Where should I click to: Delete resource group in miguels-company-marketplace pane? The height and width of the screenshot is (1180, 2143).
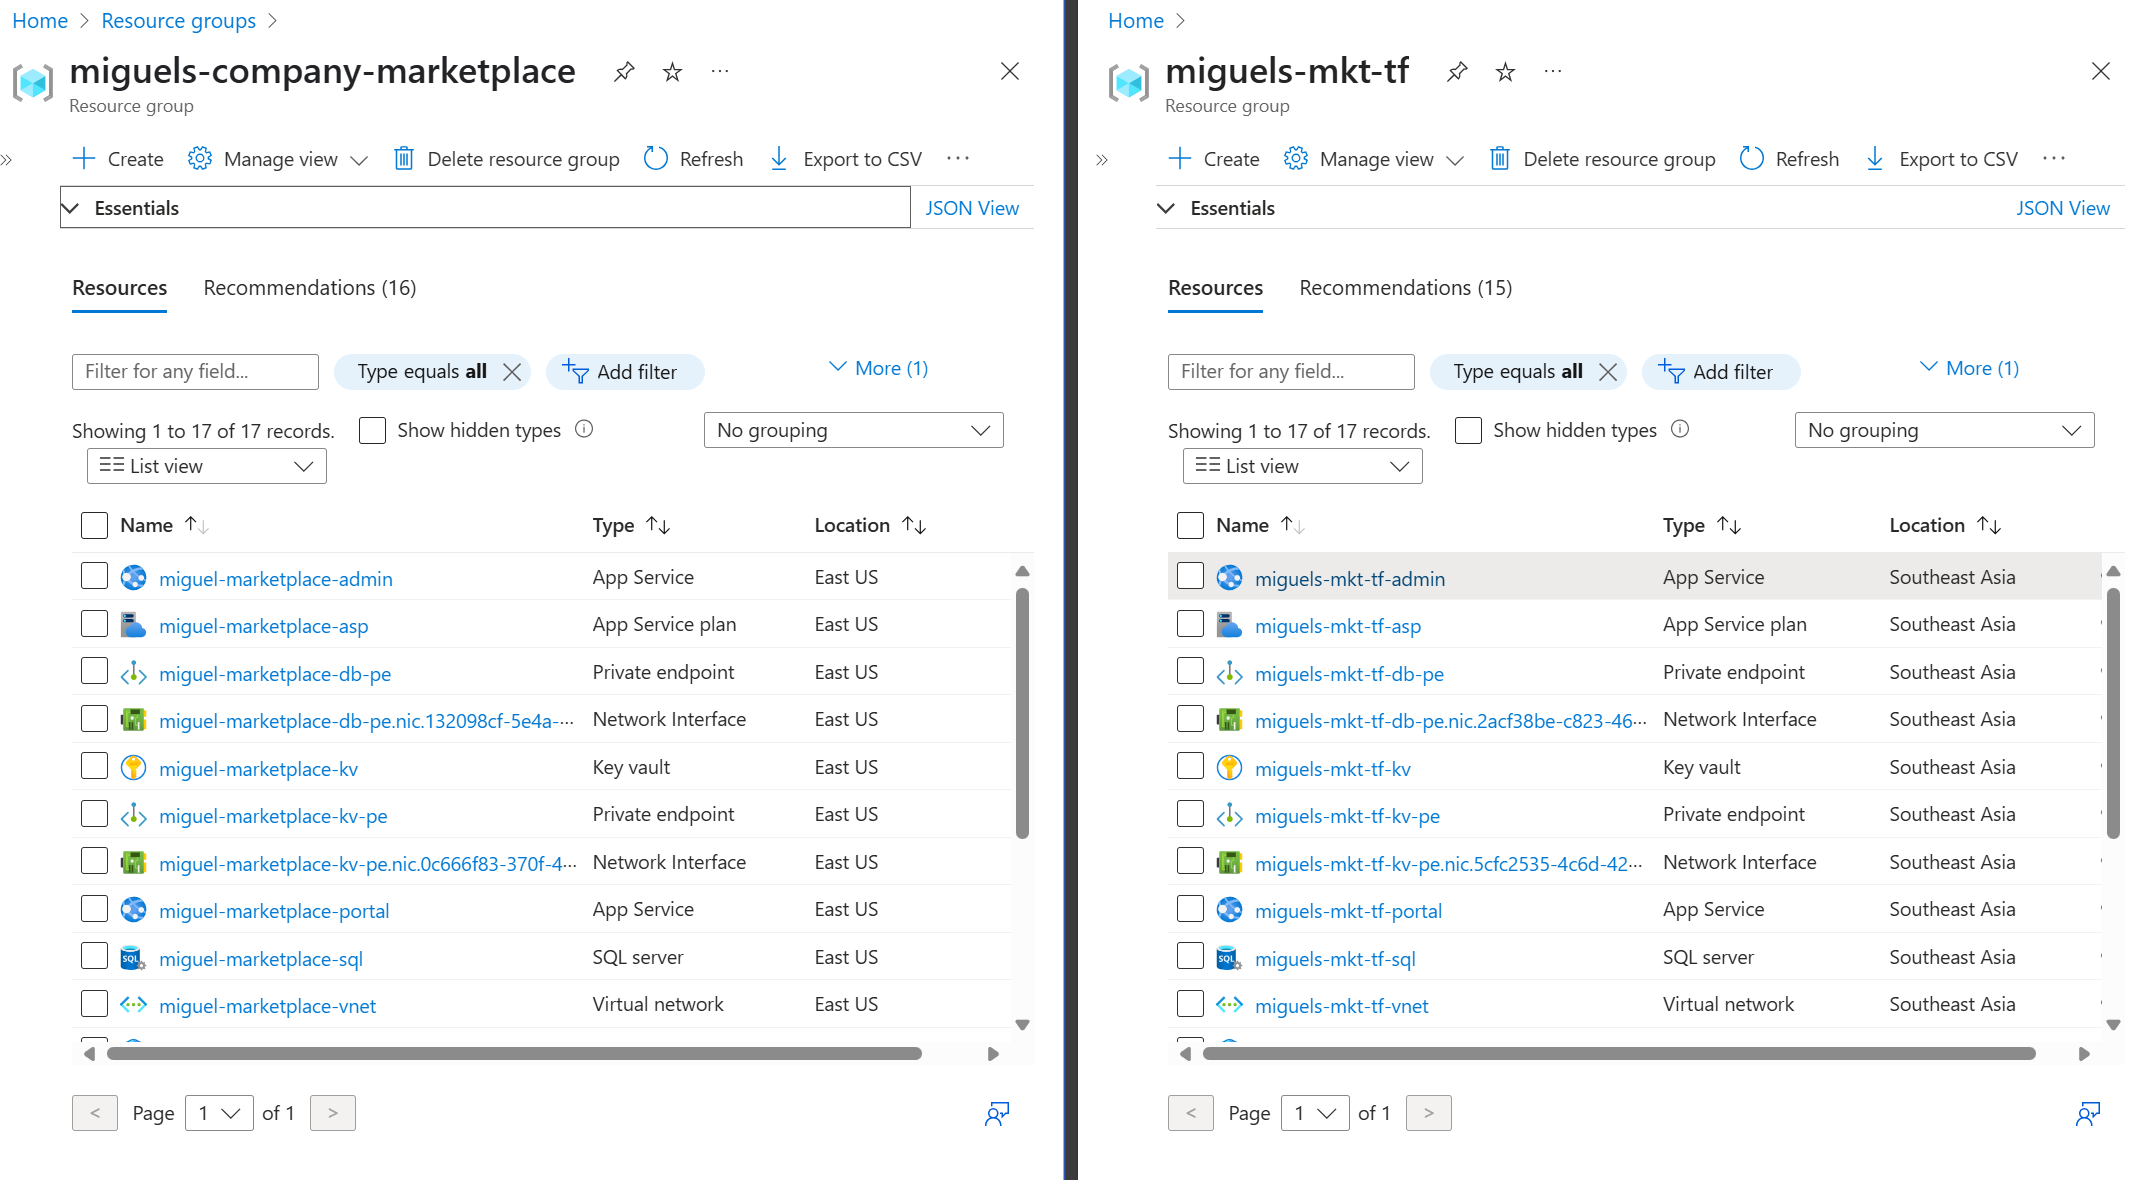[506, 159]
